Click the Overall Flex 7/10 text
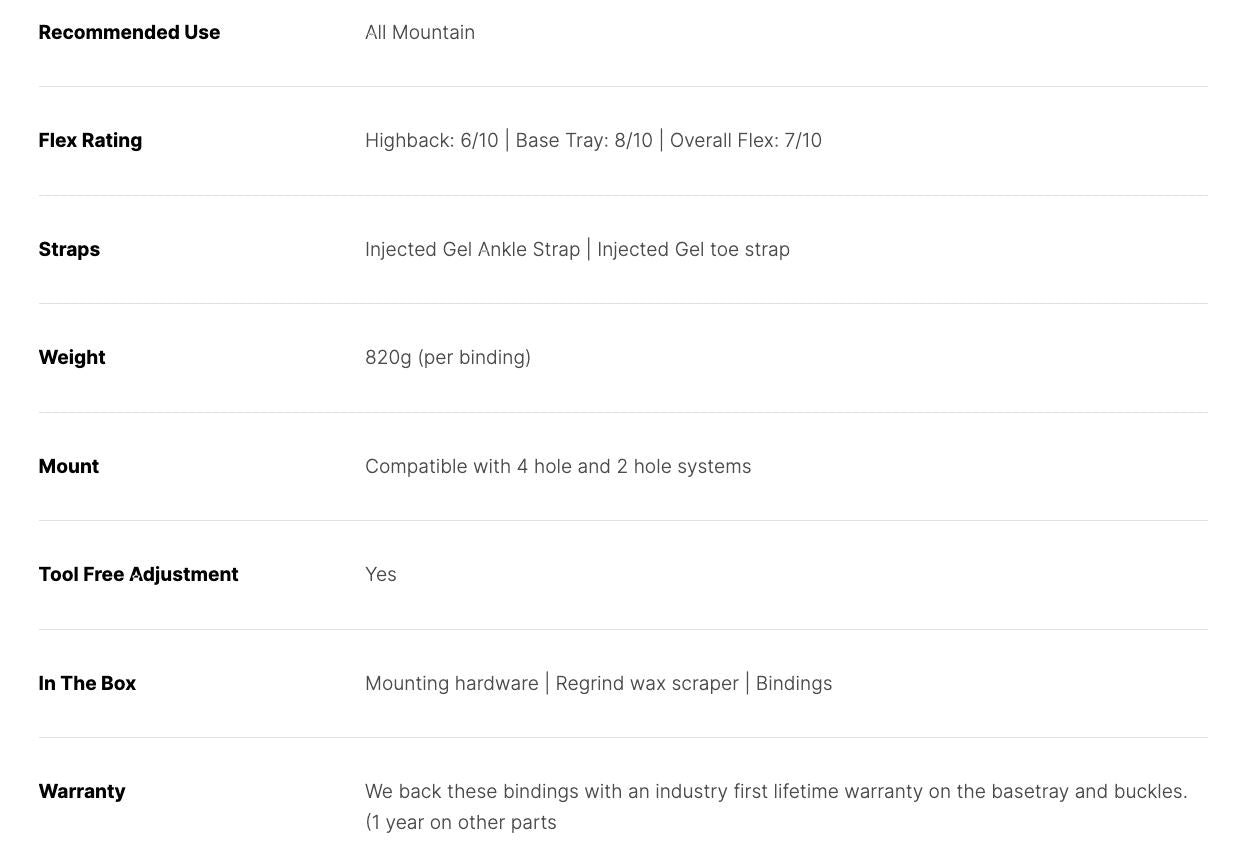1246x858 pixels. [746, 140]
